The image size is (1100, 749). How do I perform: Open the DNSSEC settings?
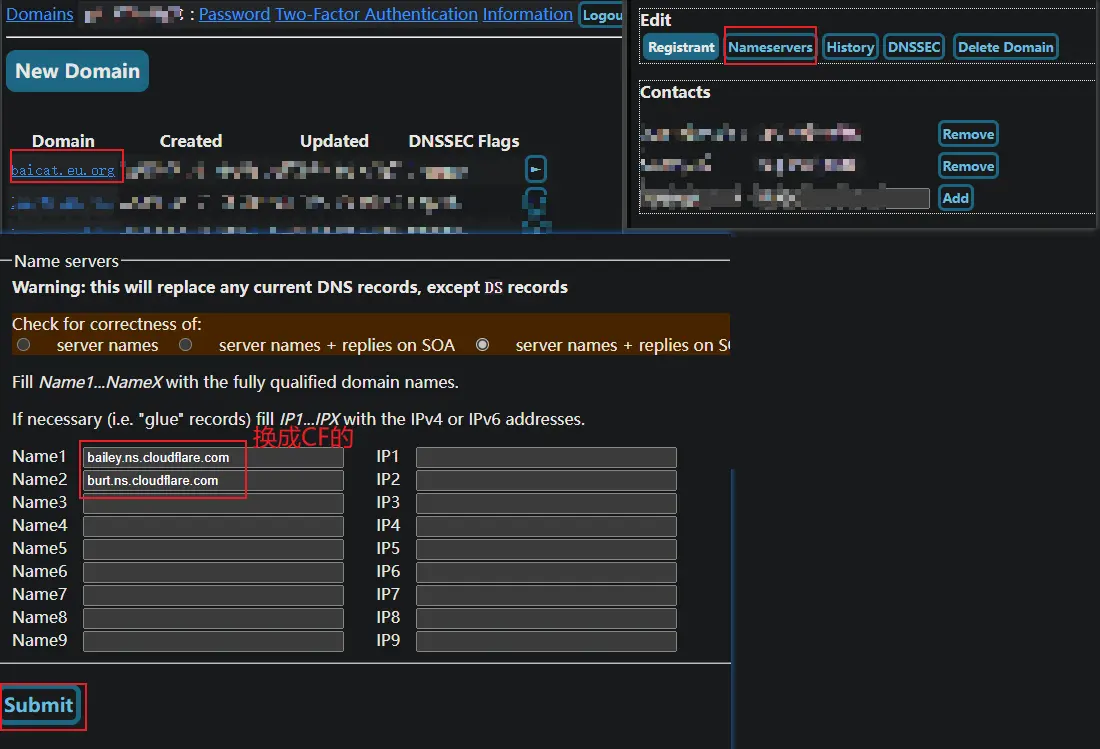coord(914,47)
